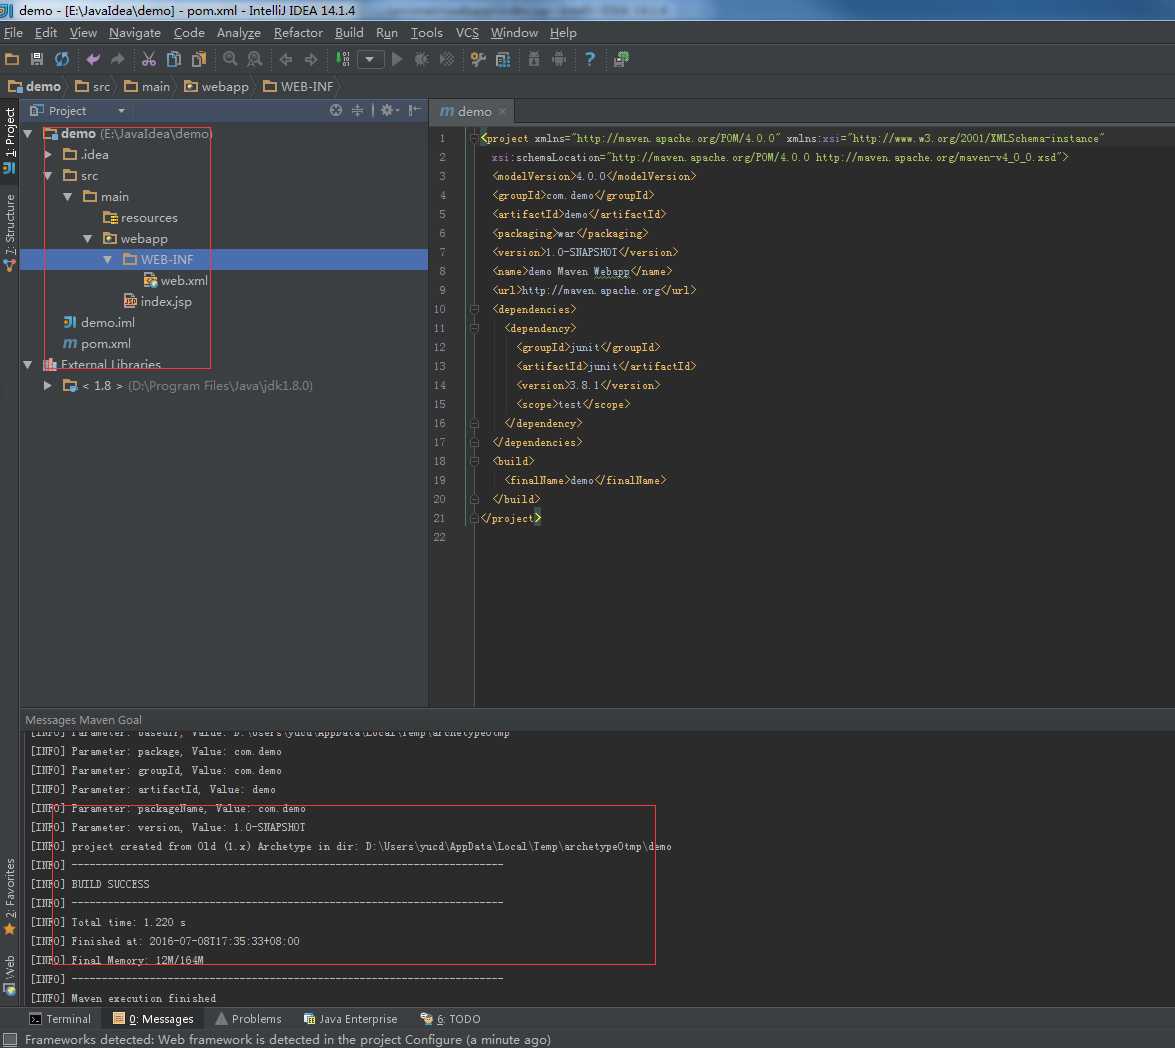
Task: Open the run configuration dropdown
Action: pos(370,59)
